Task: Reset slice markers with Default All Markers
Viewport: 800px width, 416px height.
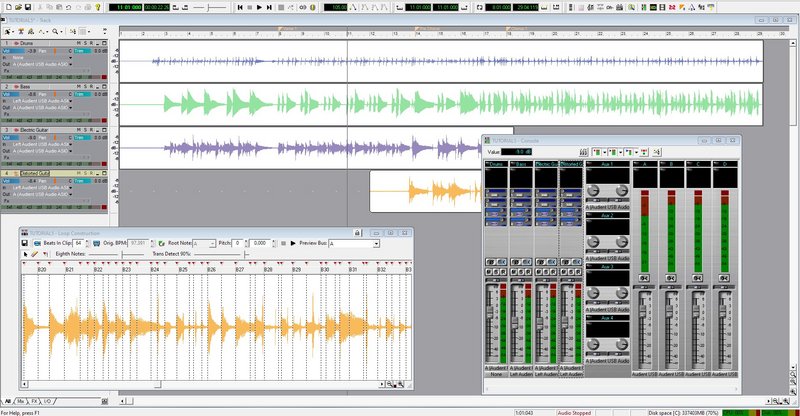Action: [x=45, y=254]
